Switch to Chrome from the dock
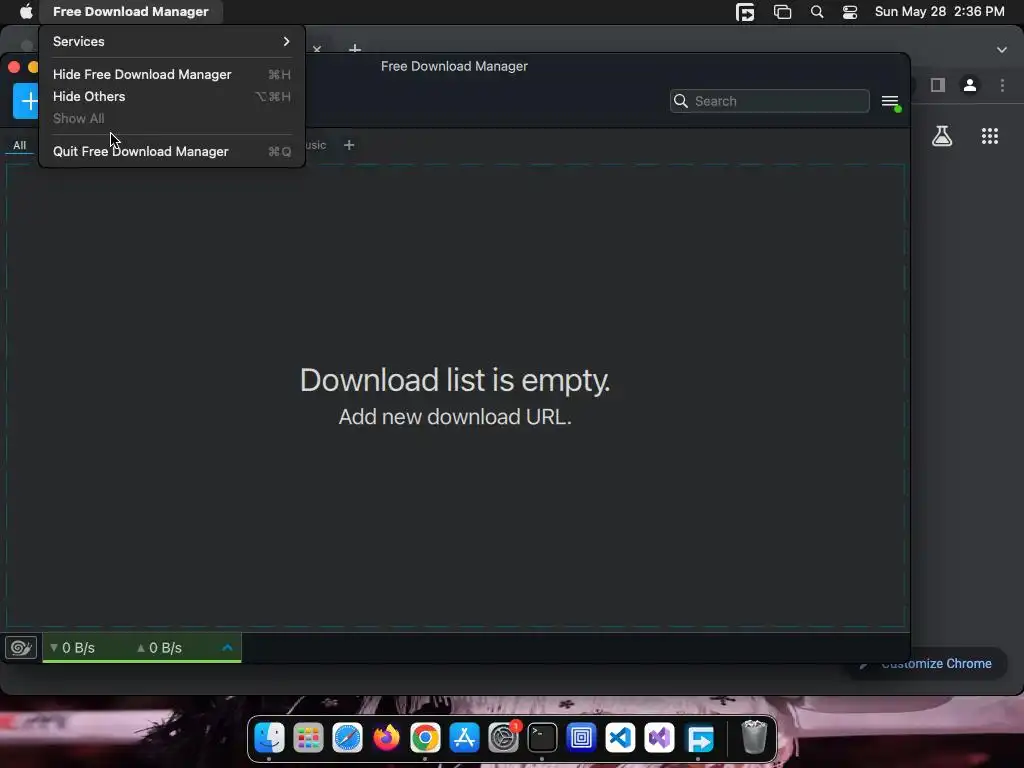The height and width of the screenshot is (768, 1024). (x=425, y=738)
